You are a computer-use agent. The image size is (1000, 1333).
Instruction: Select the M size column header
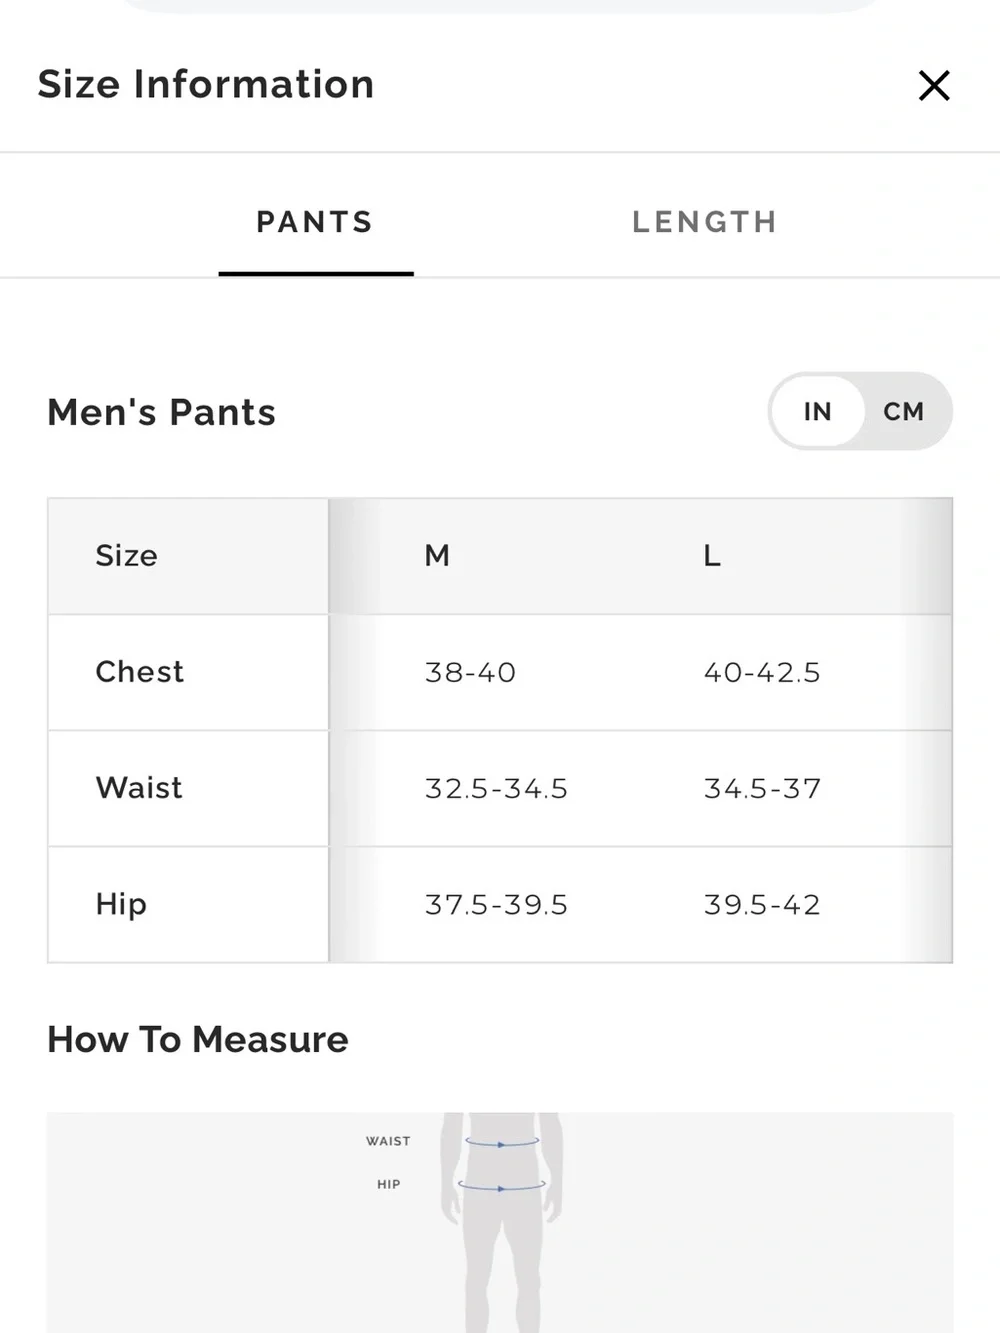tap(437, 556)
